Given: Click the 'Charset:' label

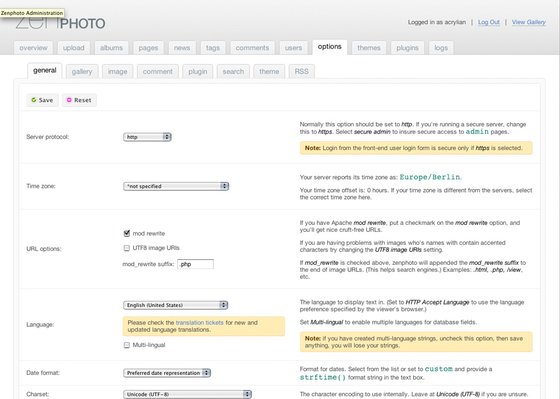Looking at the screenshot, I should pyautogui.click(x=38, y=394).
